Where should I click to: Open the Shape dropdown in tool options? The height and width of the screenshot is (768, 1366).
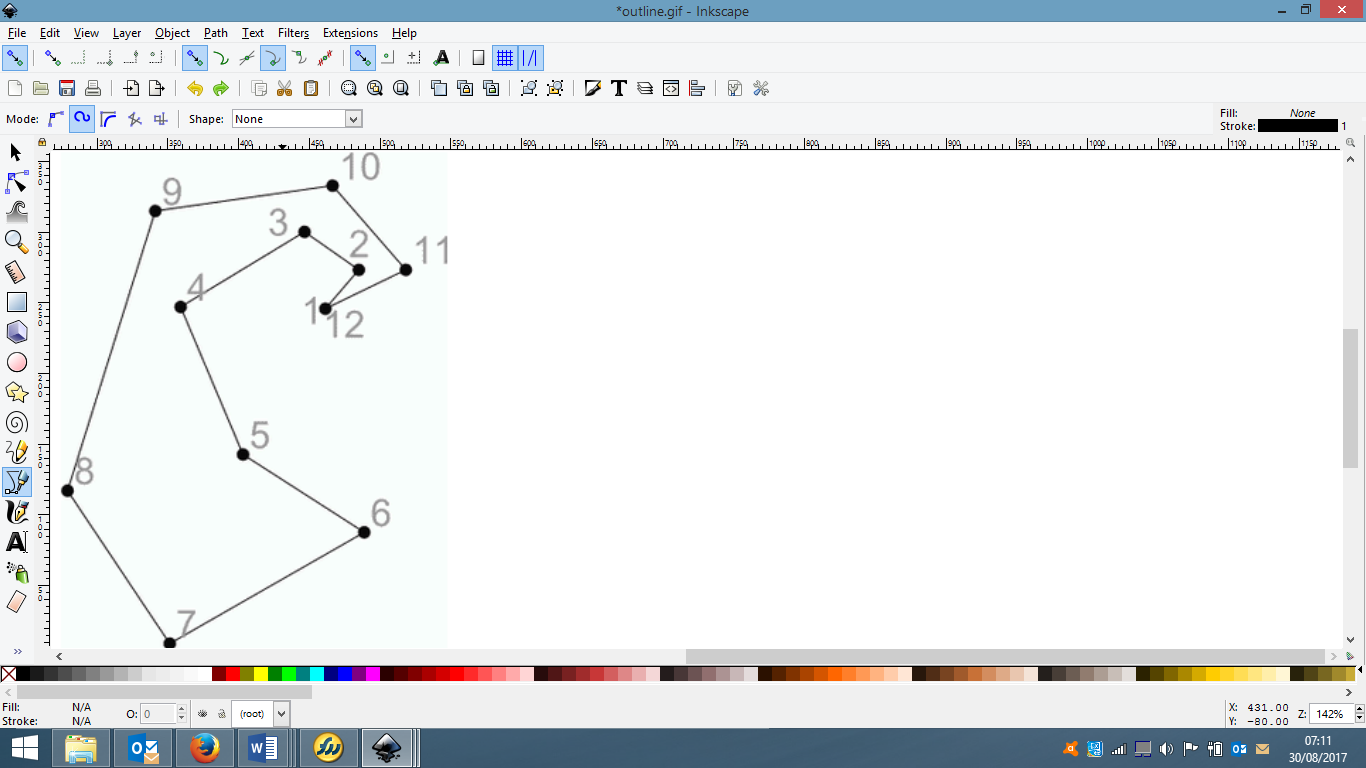tap(296, 118)
